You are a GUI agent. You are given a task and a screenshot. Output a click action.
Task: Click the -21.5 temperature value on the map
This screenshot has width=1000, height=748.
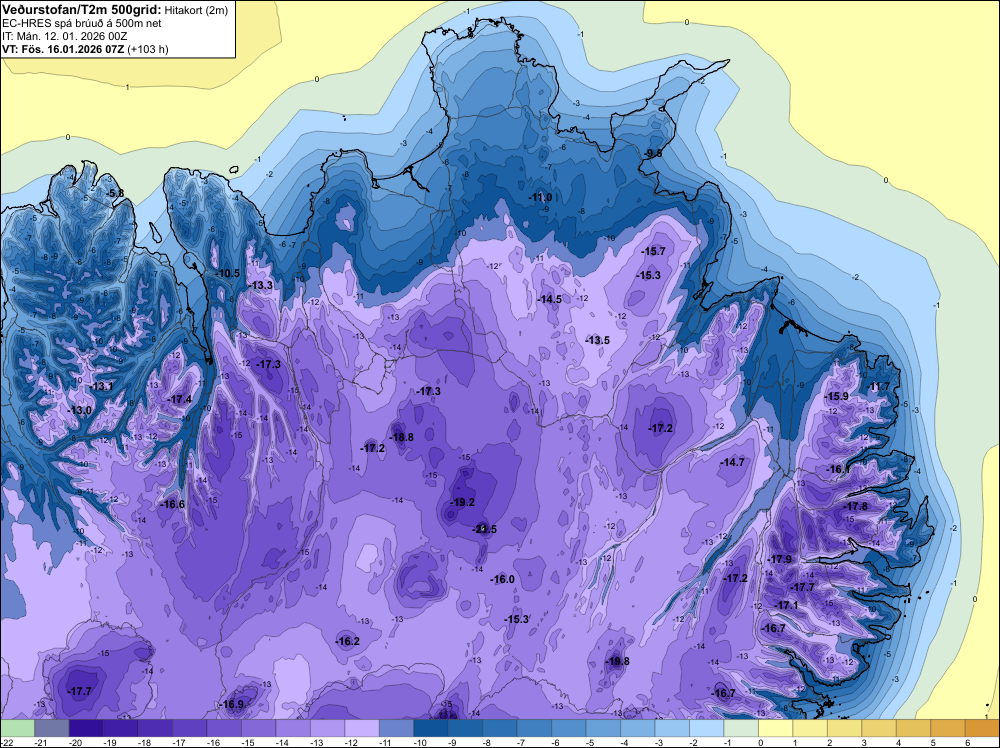pyautogui.click(x=485, y=529)
